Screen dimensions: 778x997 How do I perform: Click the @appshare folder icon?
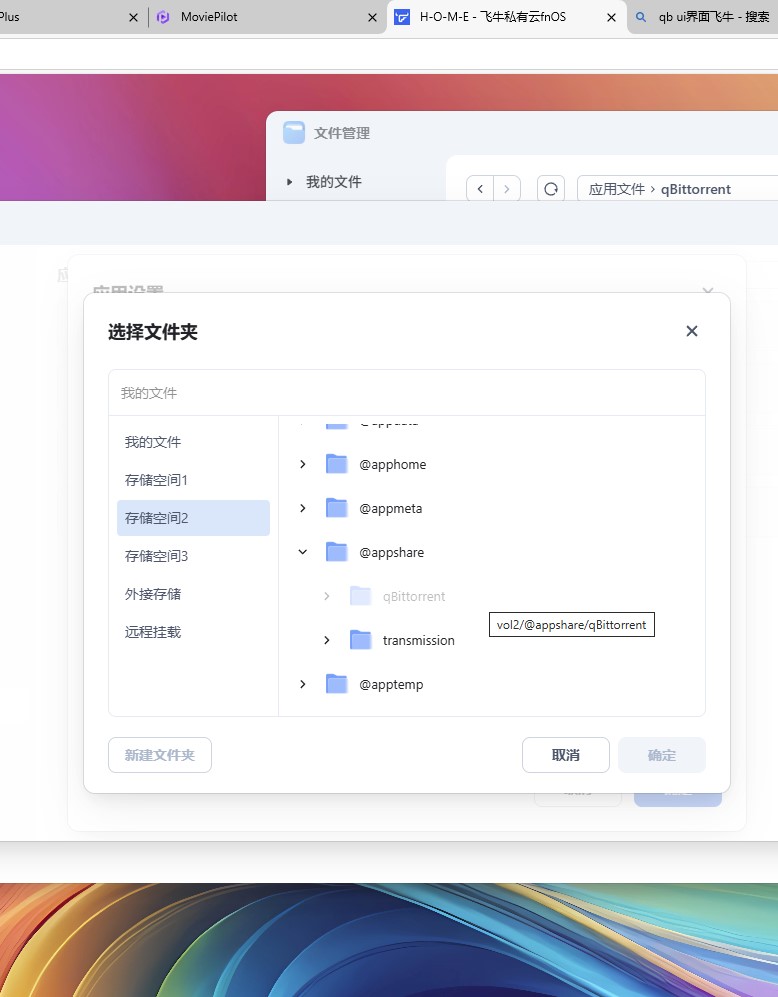[336, 552]
